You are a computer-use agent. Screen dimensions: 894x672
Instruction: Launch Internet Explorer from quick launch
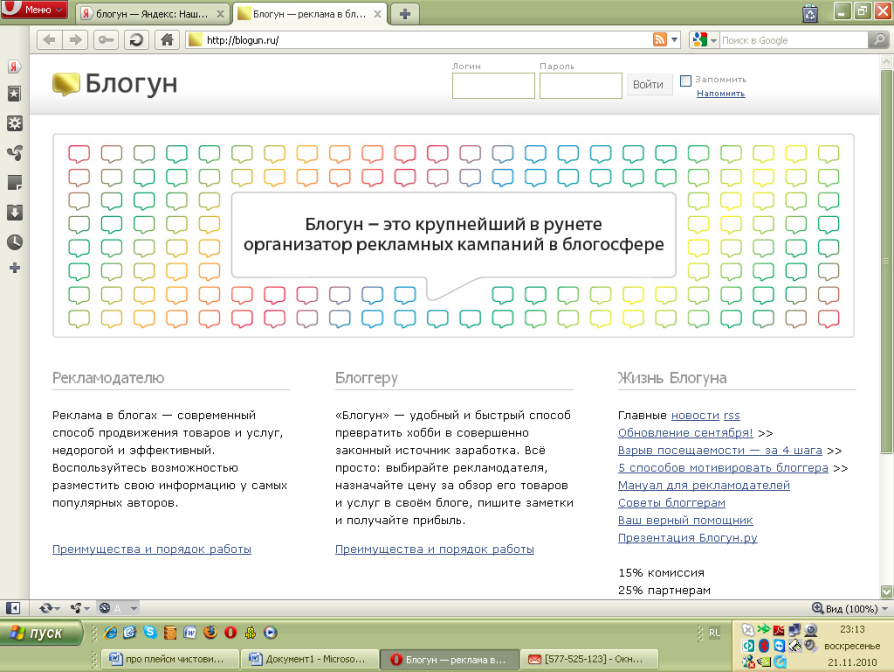tap(111, 632)
